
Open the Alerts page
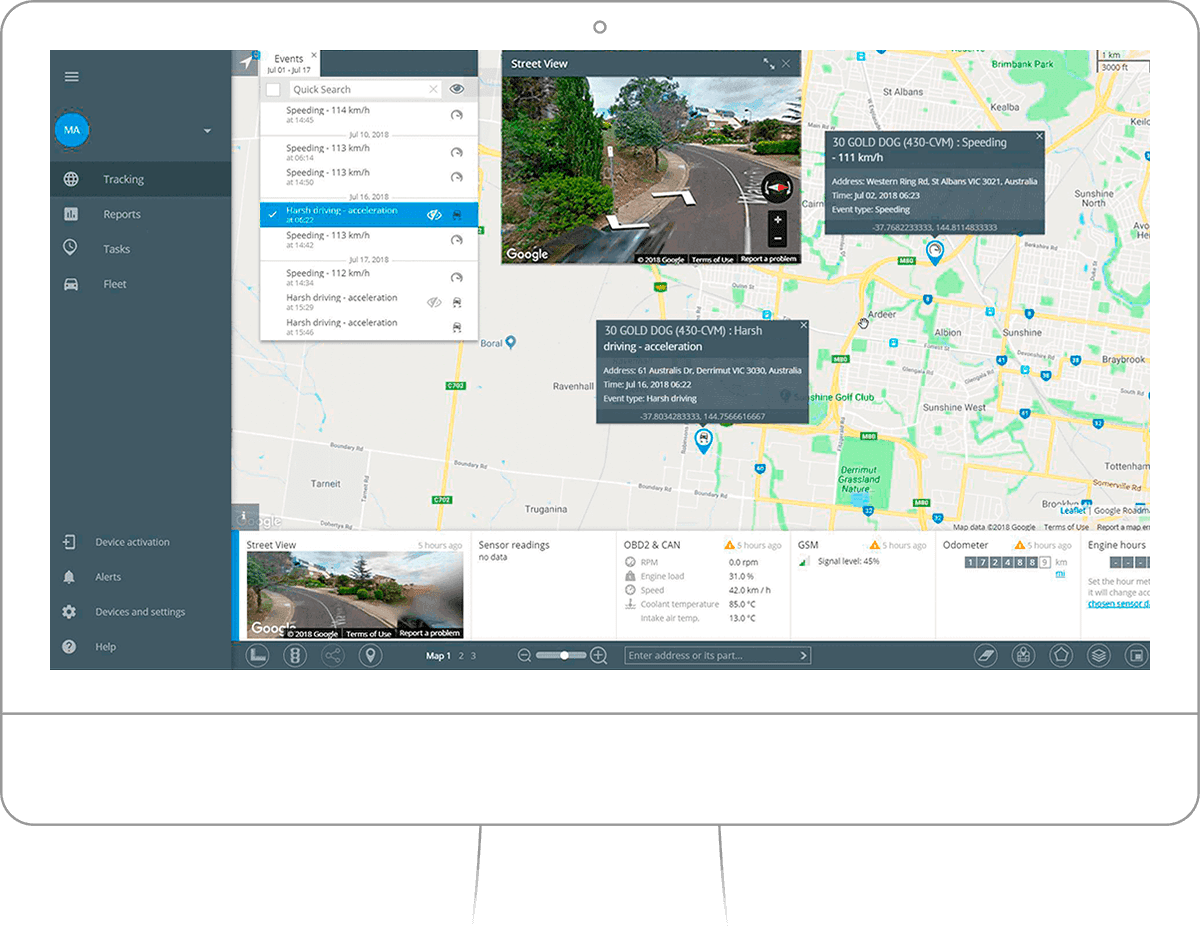[141, 577]
